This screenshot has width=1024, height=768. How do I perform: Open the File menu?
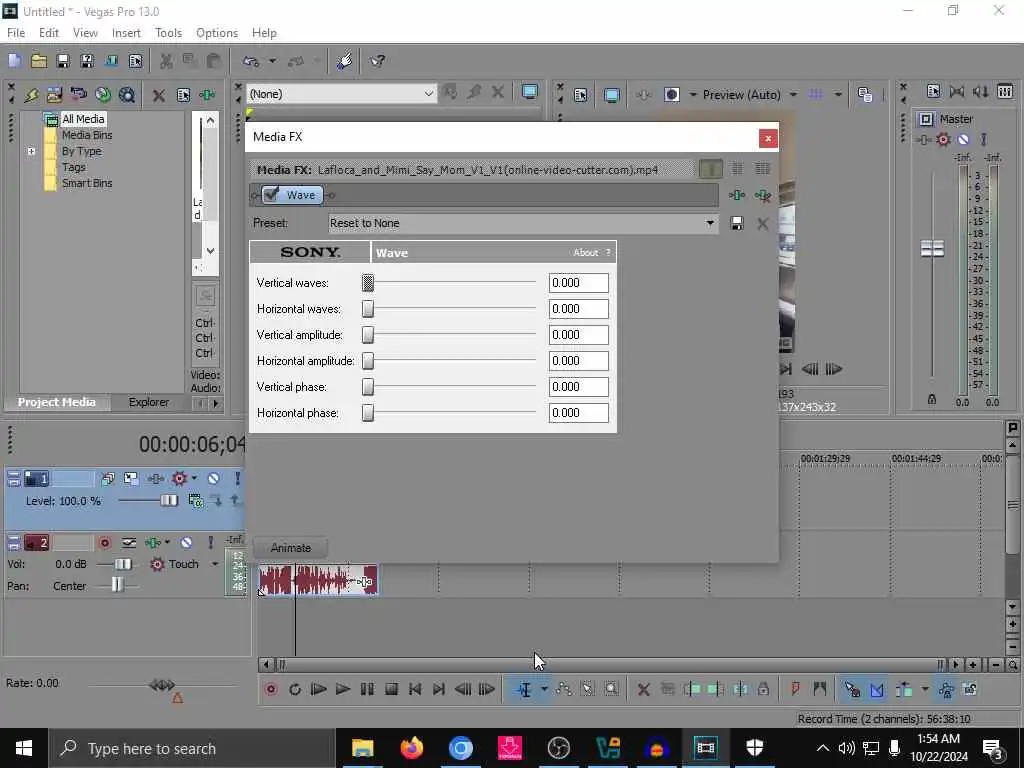click(x=16, y=33)
